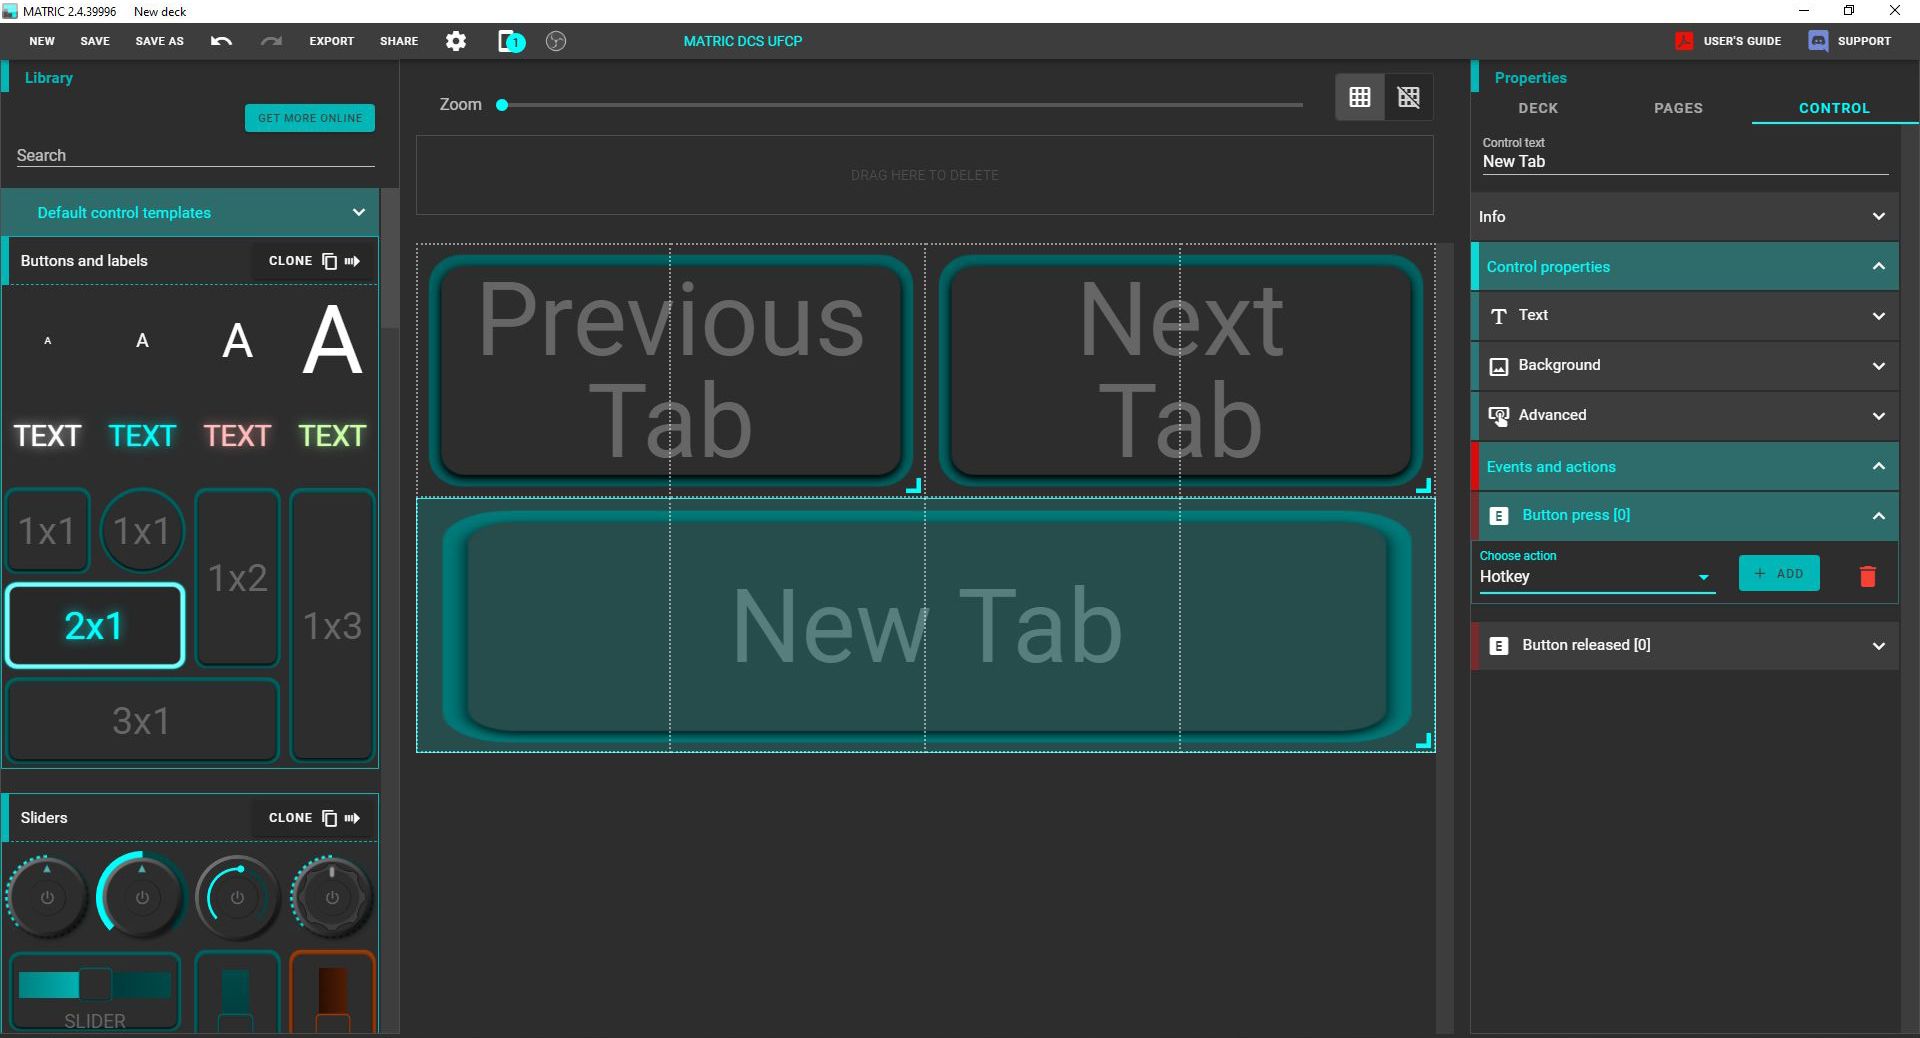1920x1038 pixels.
Task: Click the Discord Support icon
Action: pyautogui.click(x=1818, y=41)
